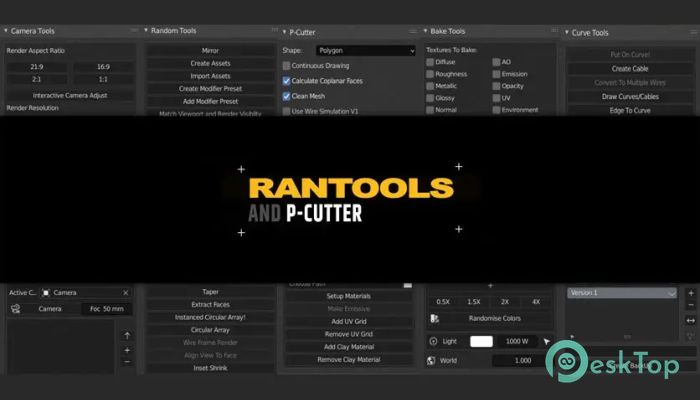The height and width of the screenshot is (400, 700).
Task: Edit the Foc 50 mm field
Action: (107, 308)
